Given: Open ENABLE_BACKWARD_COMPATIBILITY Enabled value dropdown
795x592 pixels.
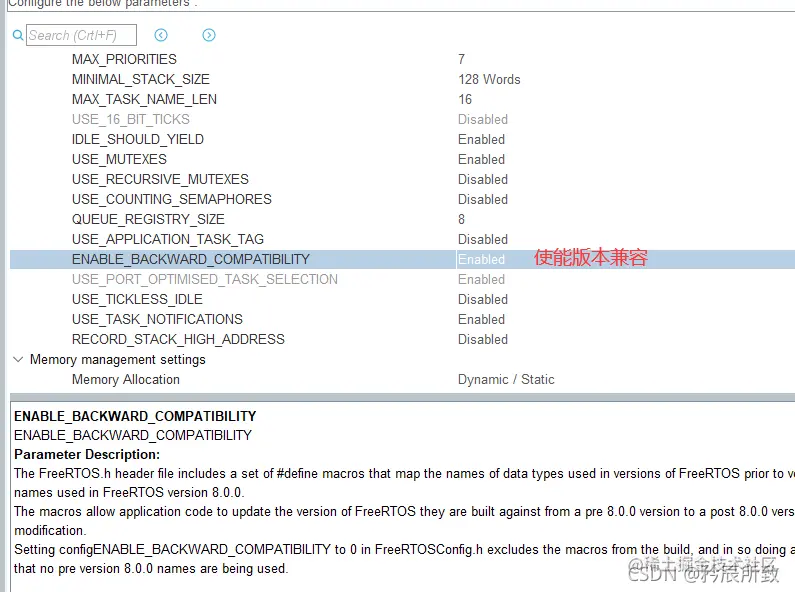Looking at the screenshot, I should (481, 259).
